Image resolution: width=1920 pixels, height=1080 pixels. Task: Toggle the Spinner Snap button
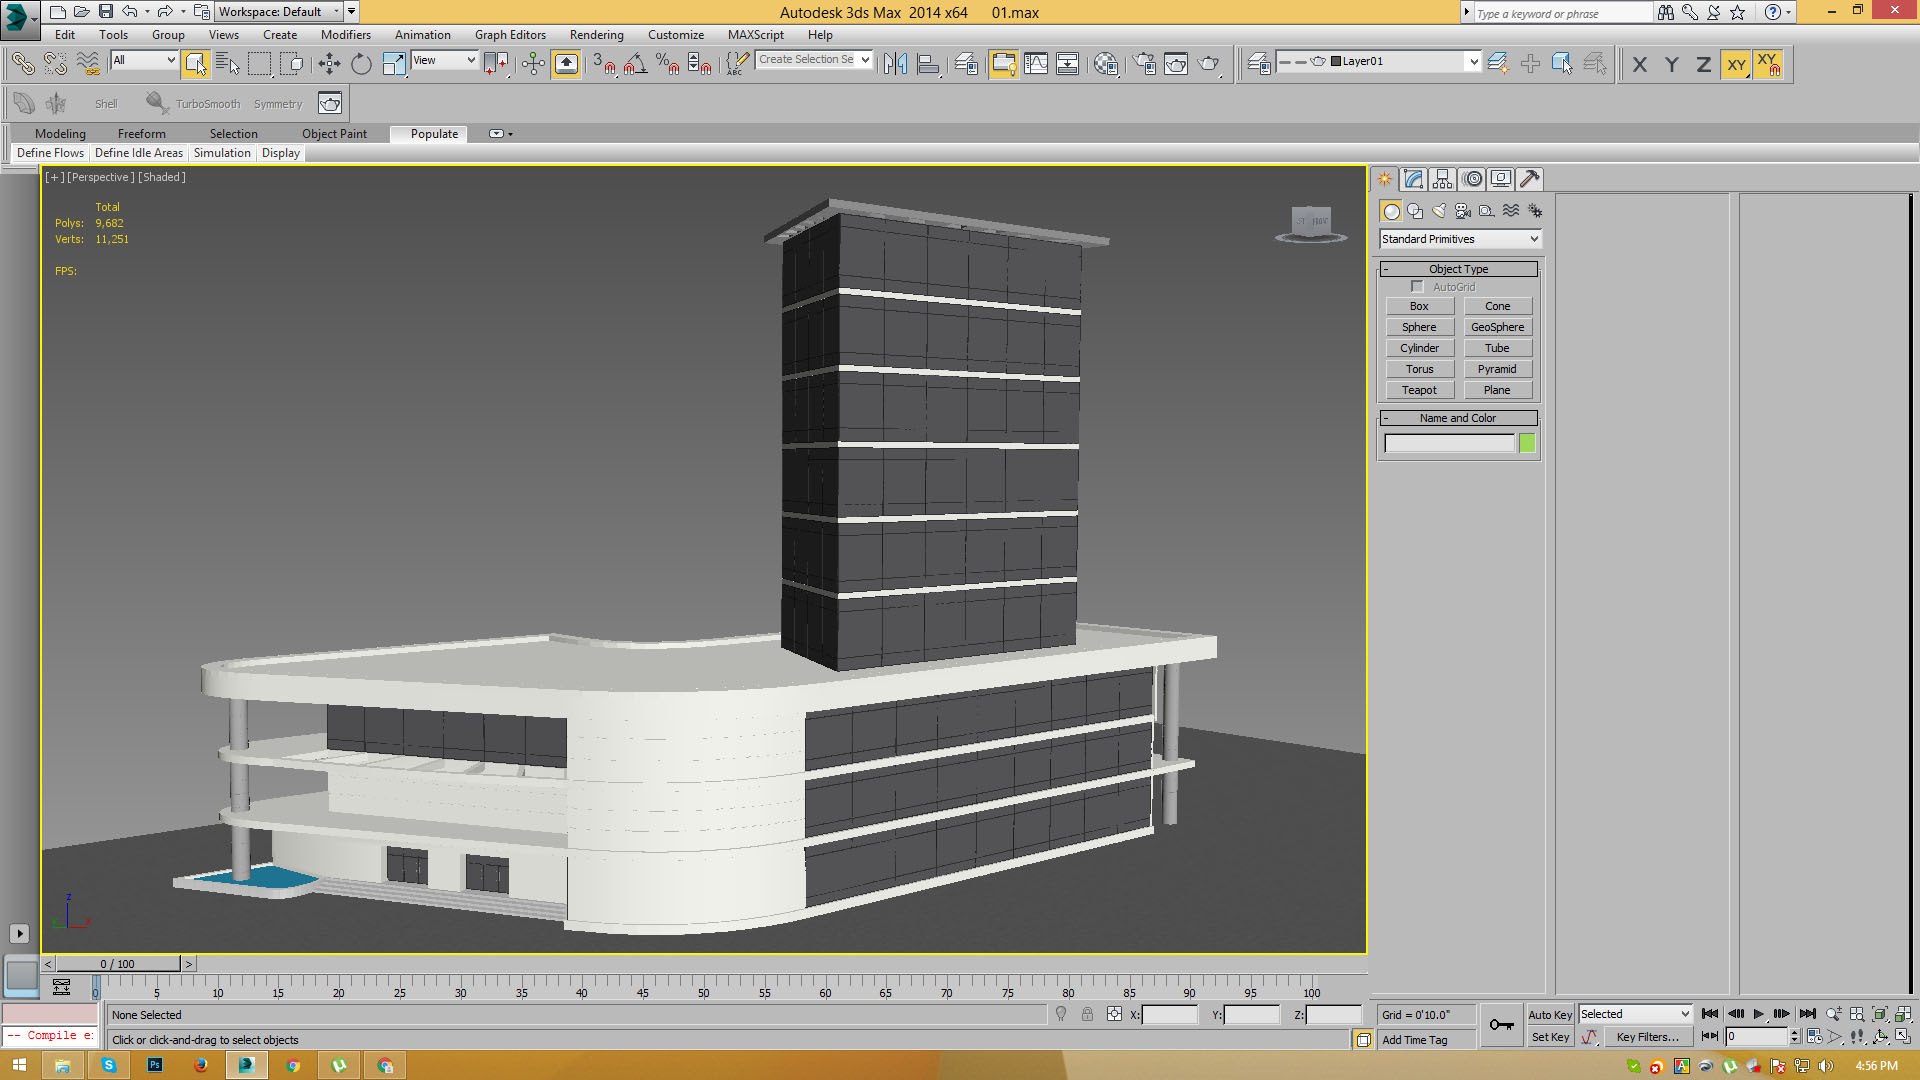tap(700, 64)
